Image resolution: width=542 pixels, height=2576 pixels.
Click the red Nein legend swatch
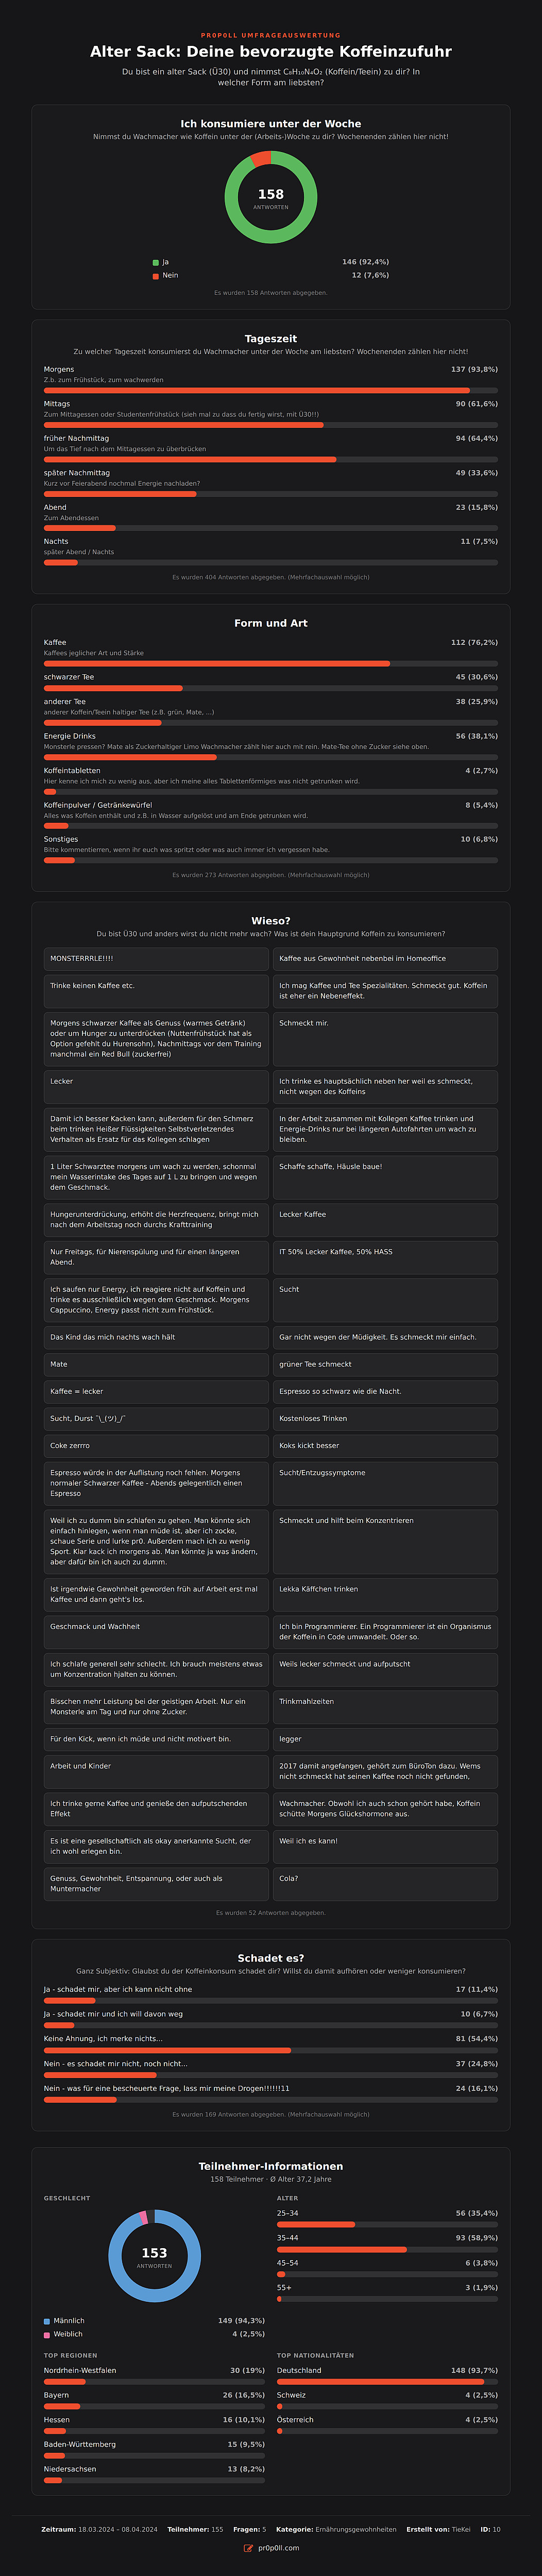[155, 276]
